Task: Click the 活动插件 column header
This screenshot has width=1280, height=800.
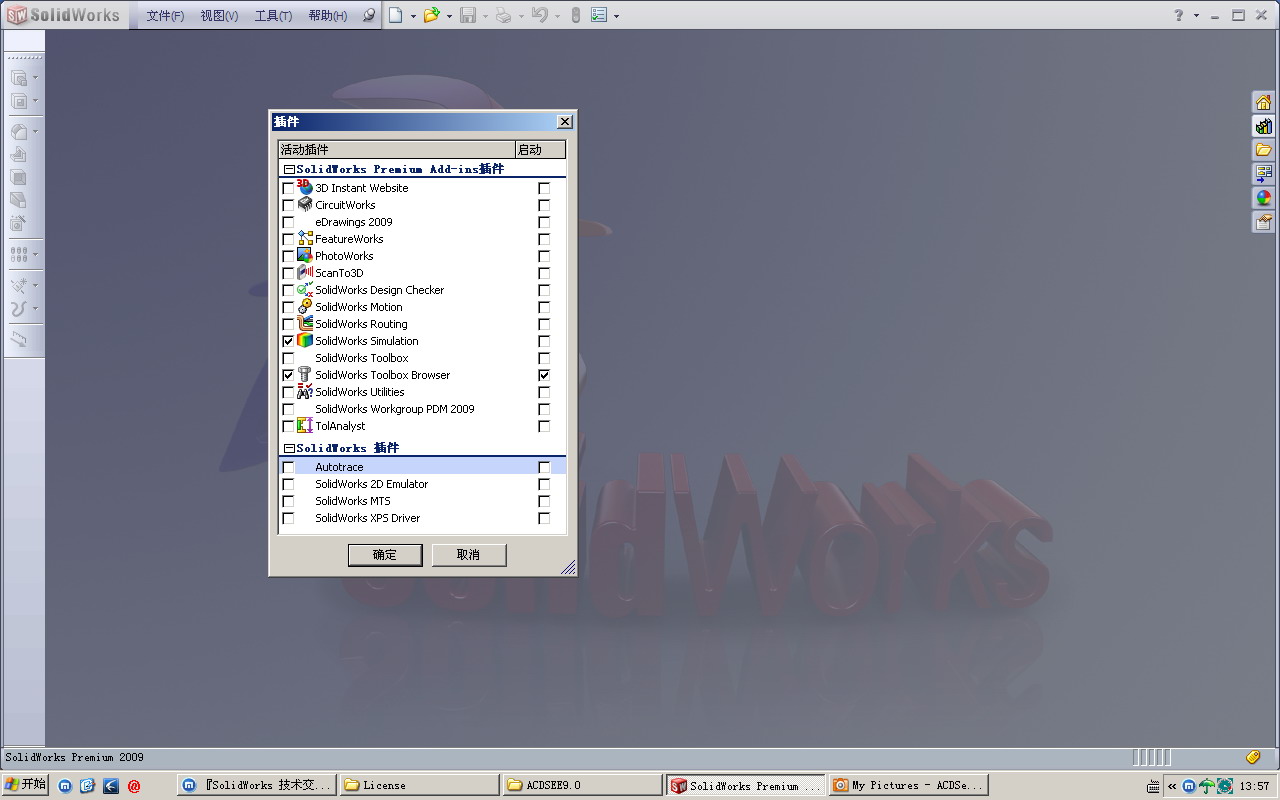Action: point(396,150)
